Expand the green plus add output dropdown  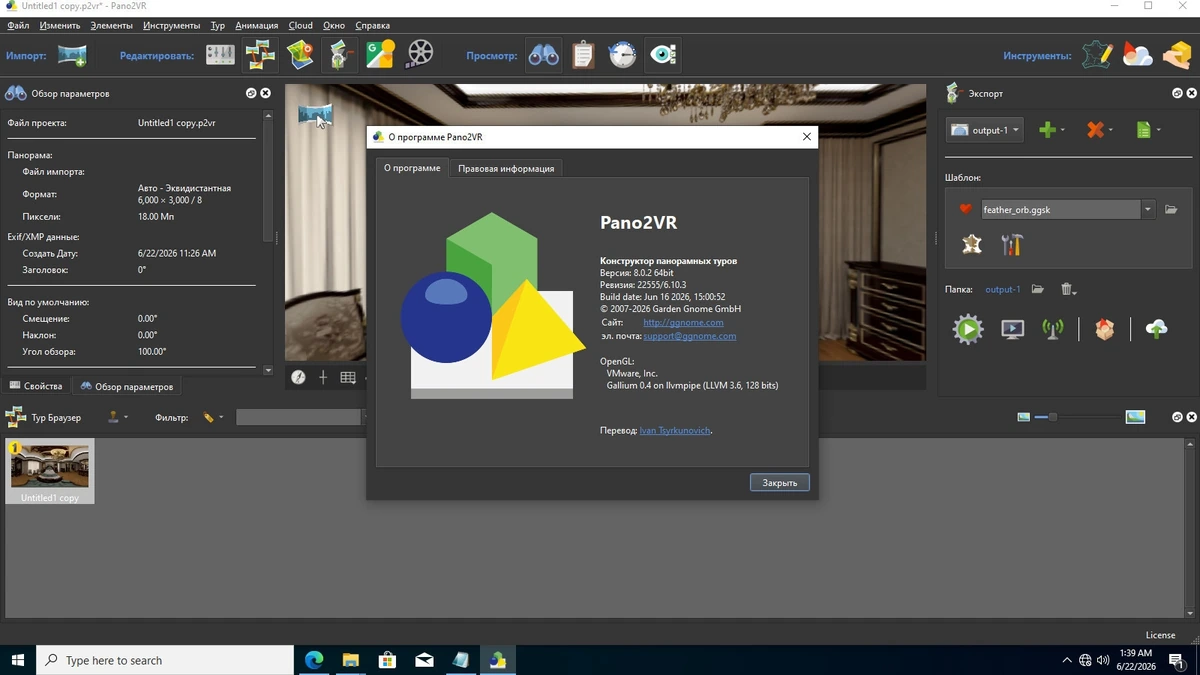pos(1052,130)
